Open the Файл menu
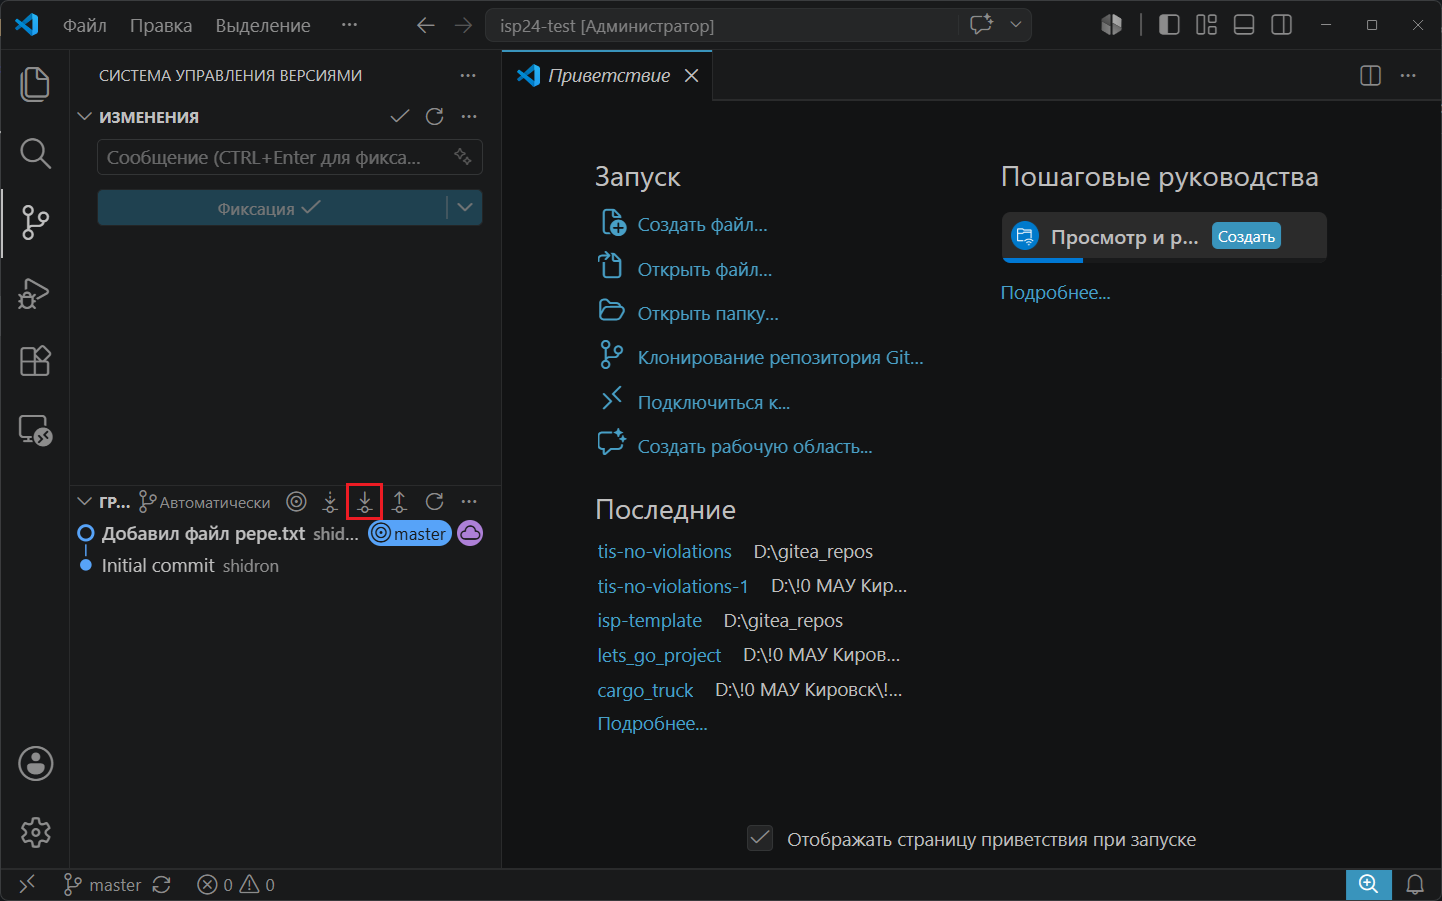This screenshot has width=1442, height=901. click(x=85, y=25)
